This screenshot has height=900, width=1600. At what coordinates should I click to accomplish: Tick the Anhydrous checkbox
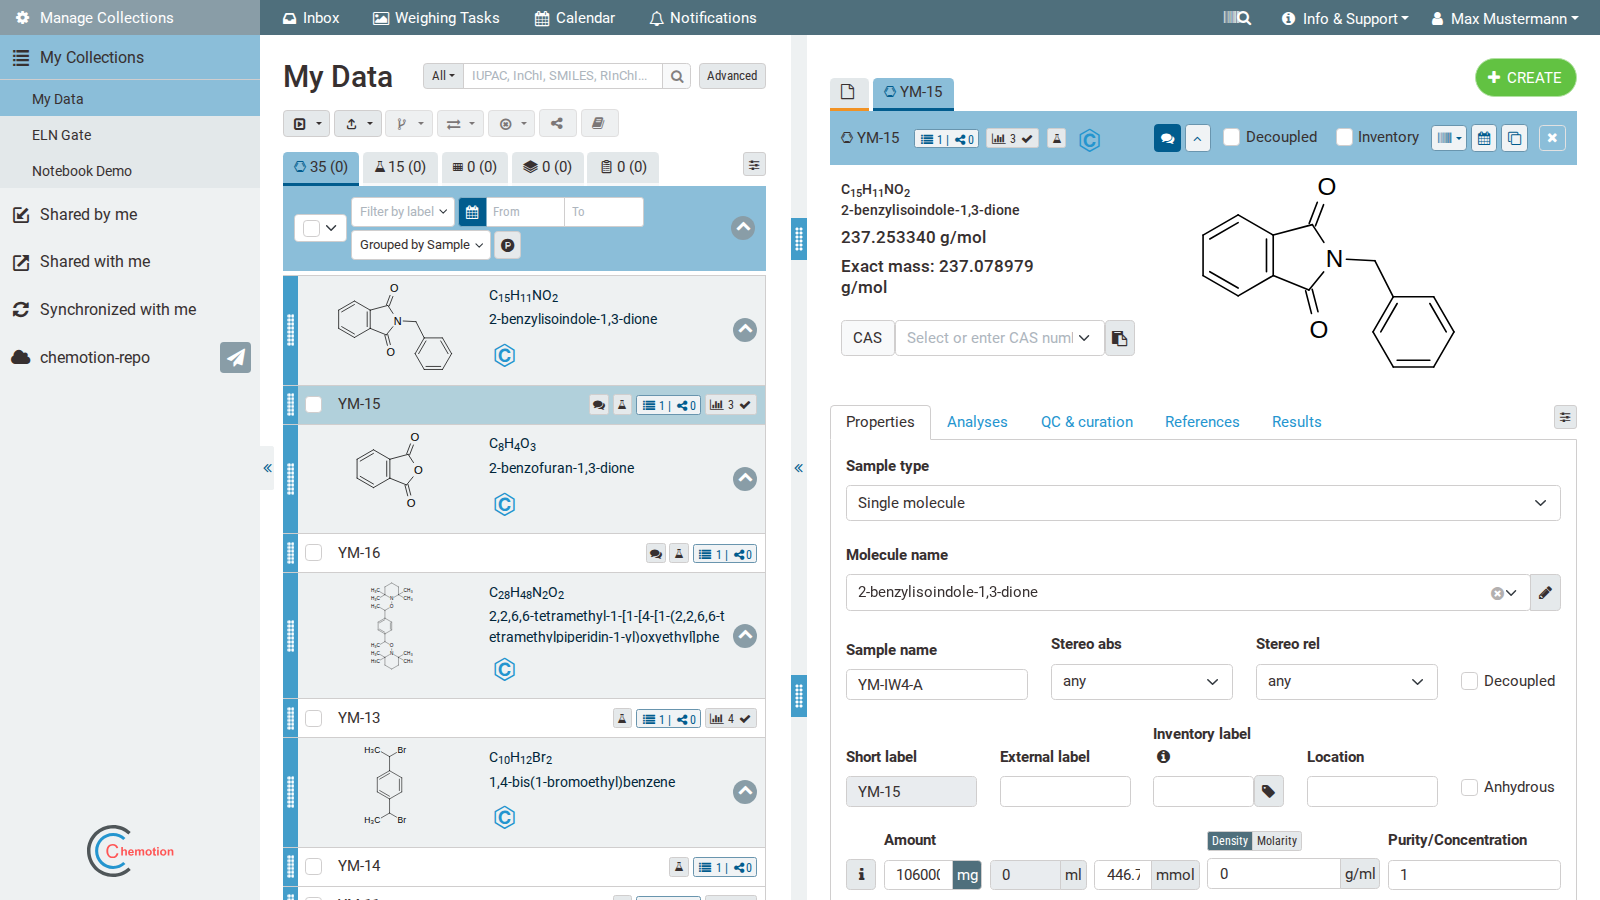(x=1470, y=787)
